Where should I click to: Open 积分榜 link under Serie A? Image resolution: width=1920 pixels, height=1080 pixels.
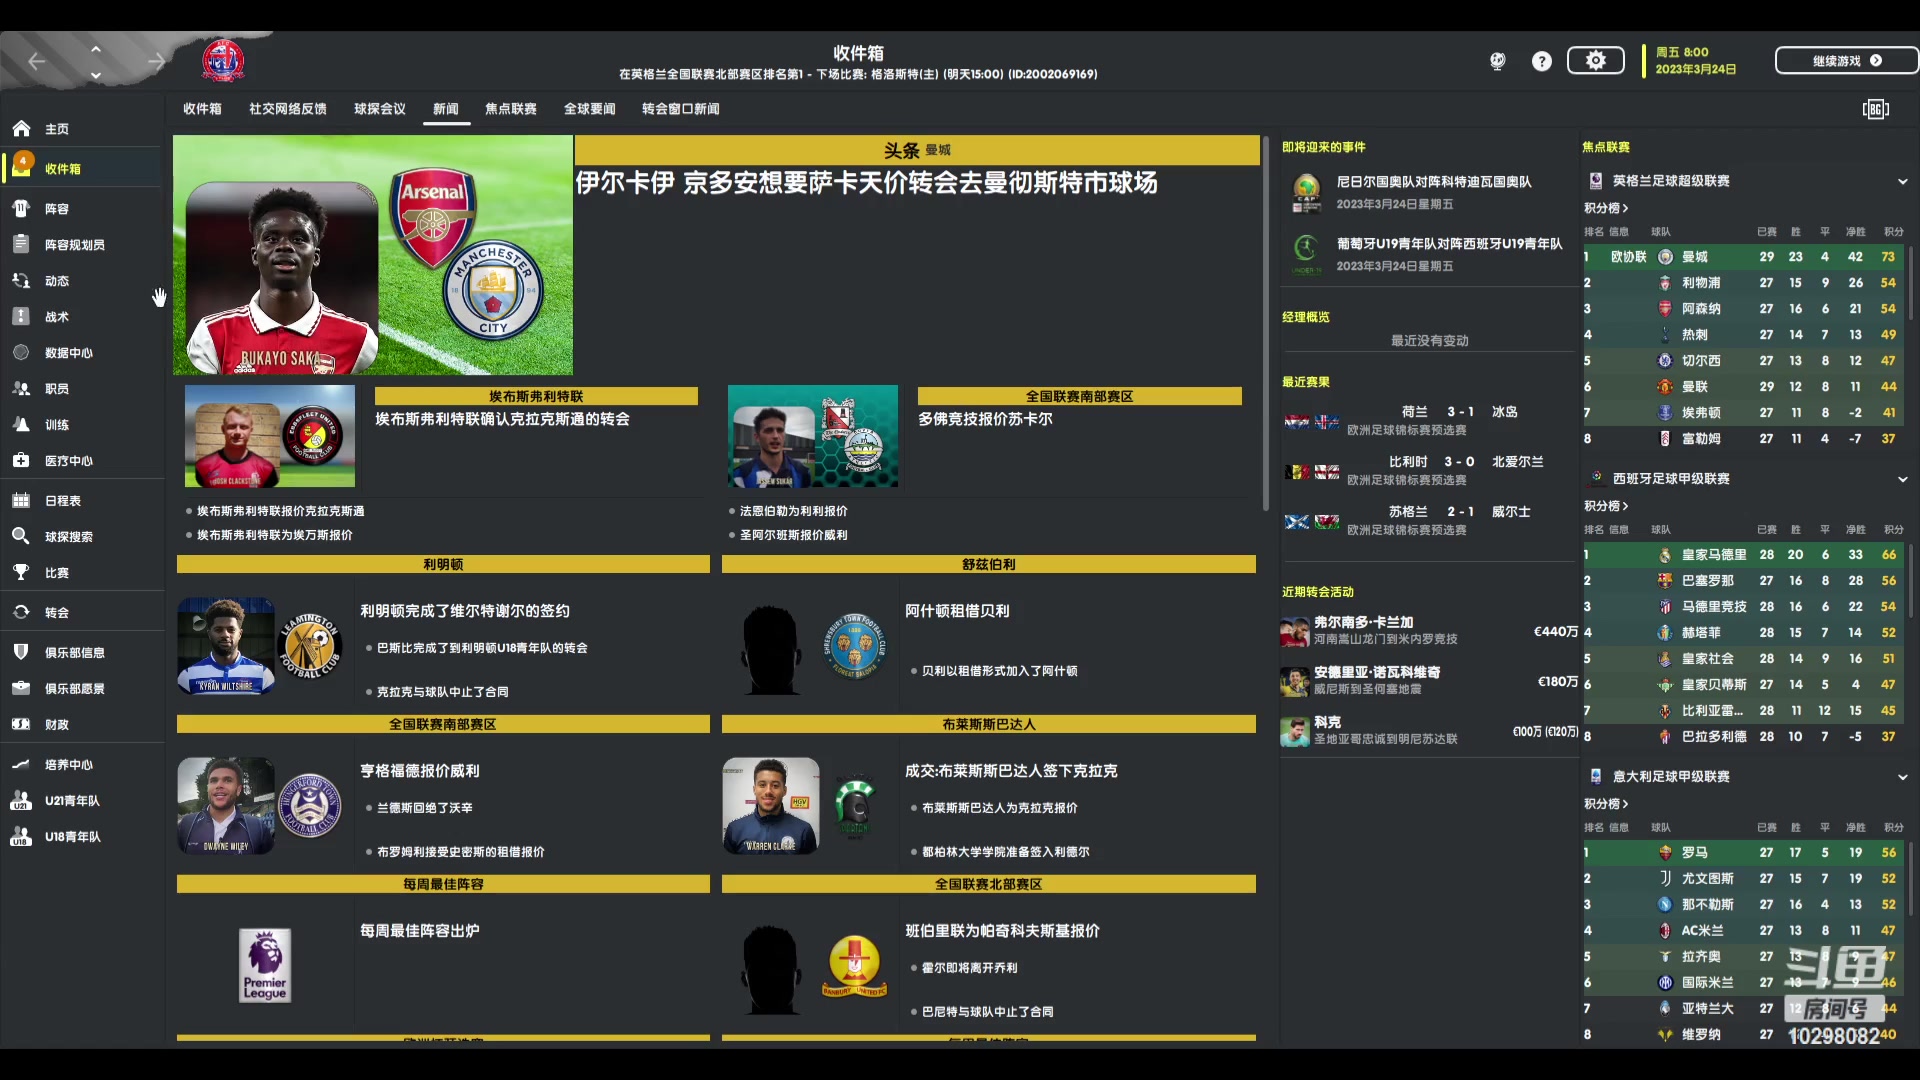click(x=1606, y=804)
